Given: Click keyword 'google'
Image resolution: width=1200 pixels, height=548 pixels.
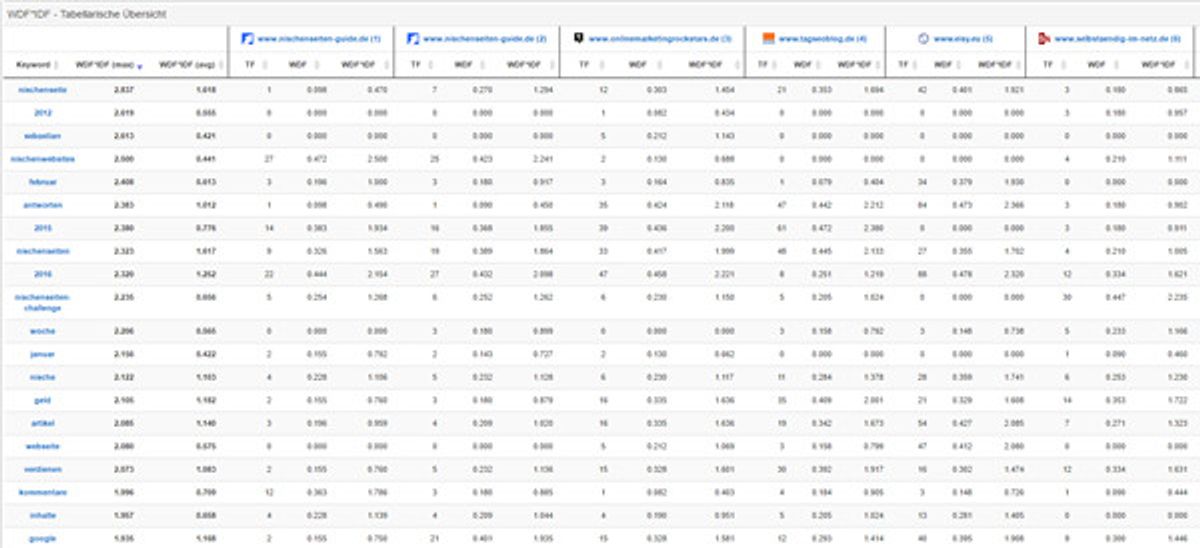Looking at the screenshot, I should (x=42, y=538).
